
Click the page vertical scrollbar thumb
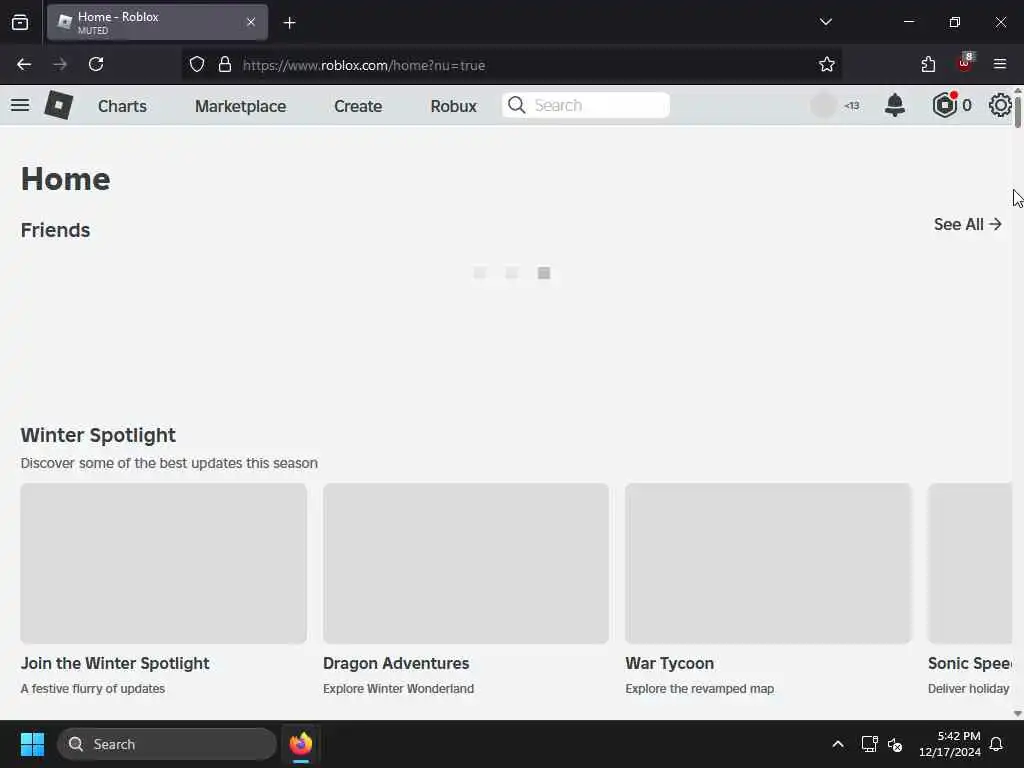[x=1017, y=111]
